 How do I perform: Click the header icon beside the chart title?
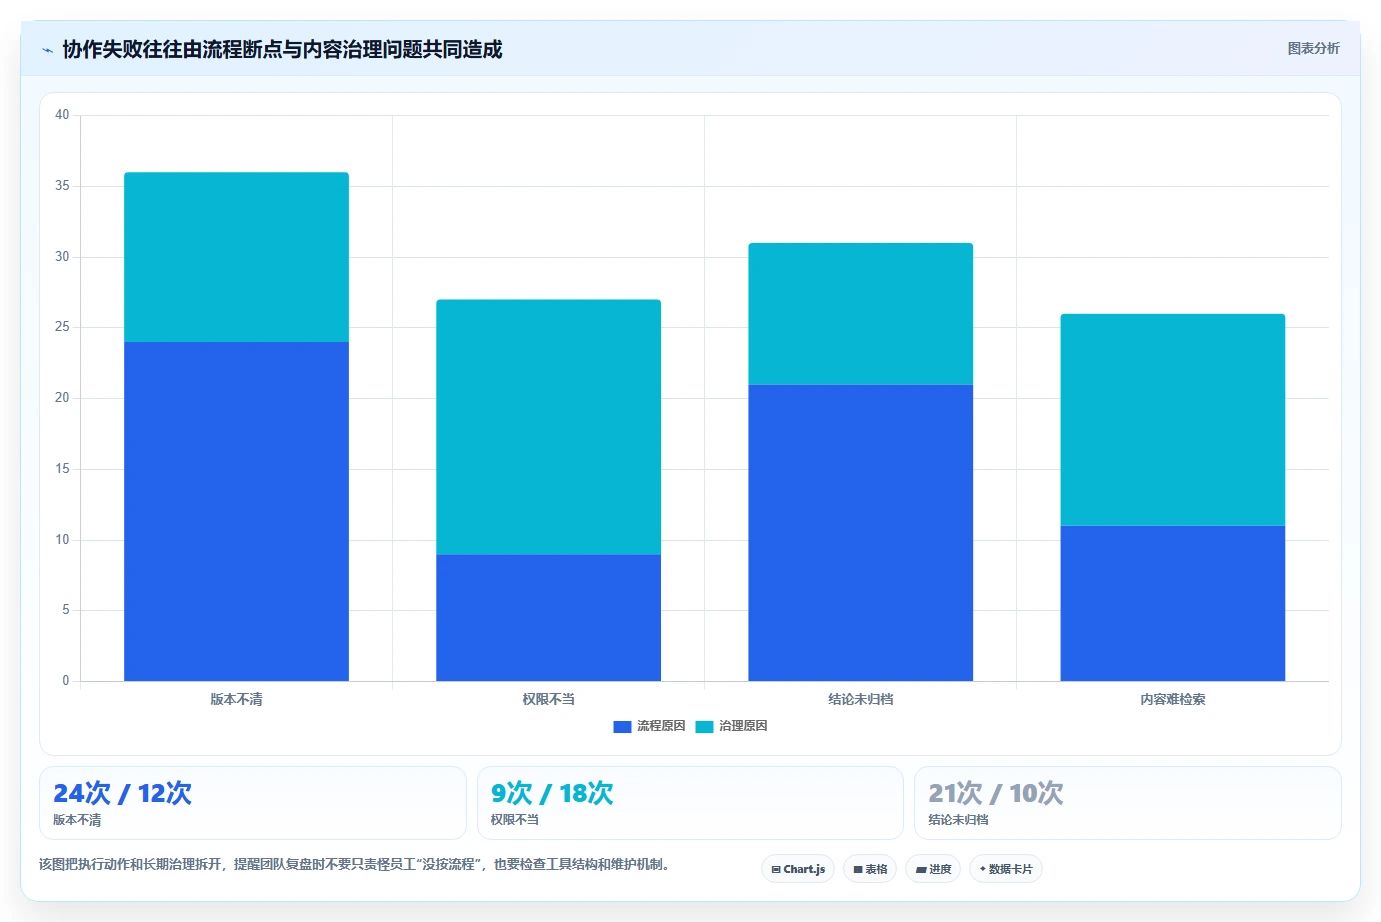pyautogui.click(x=47, y=50)
